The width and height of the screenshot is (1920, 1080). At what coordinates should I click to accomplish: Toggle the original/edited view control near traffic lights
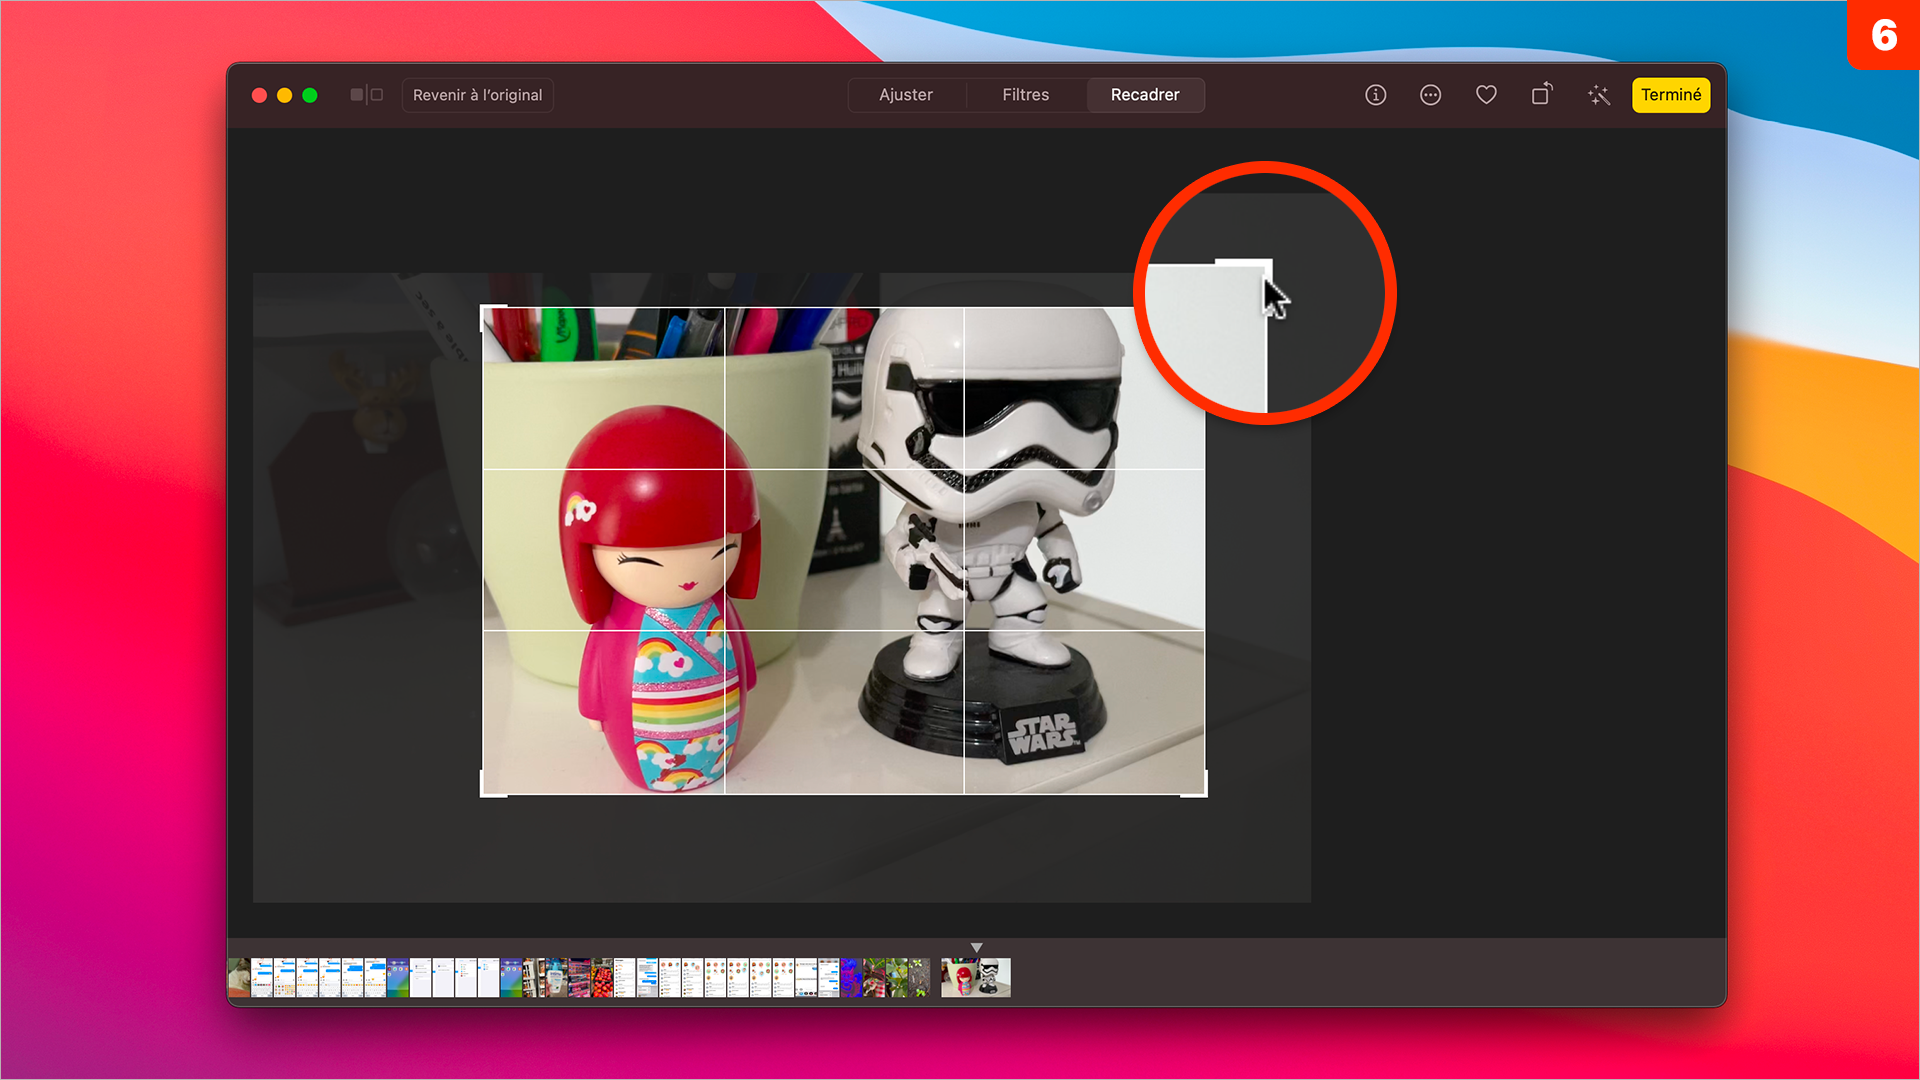tap(366, 95)
